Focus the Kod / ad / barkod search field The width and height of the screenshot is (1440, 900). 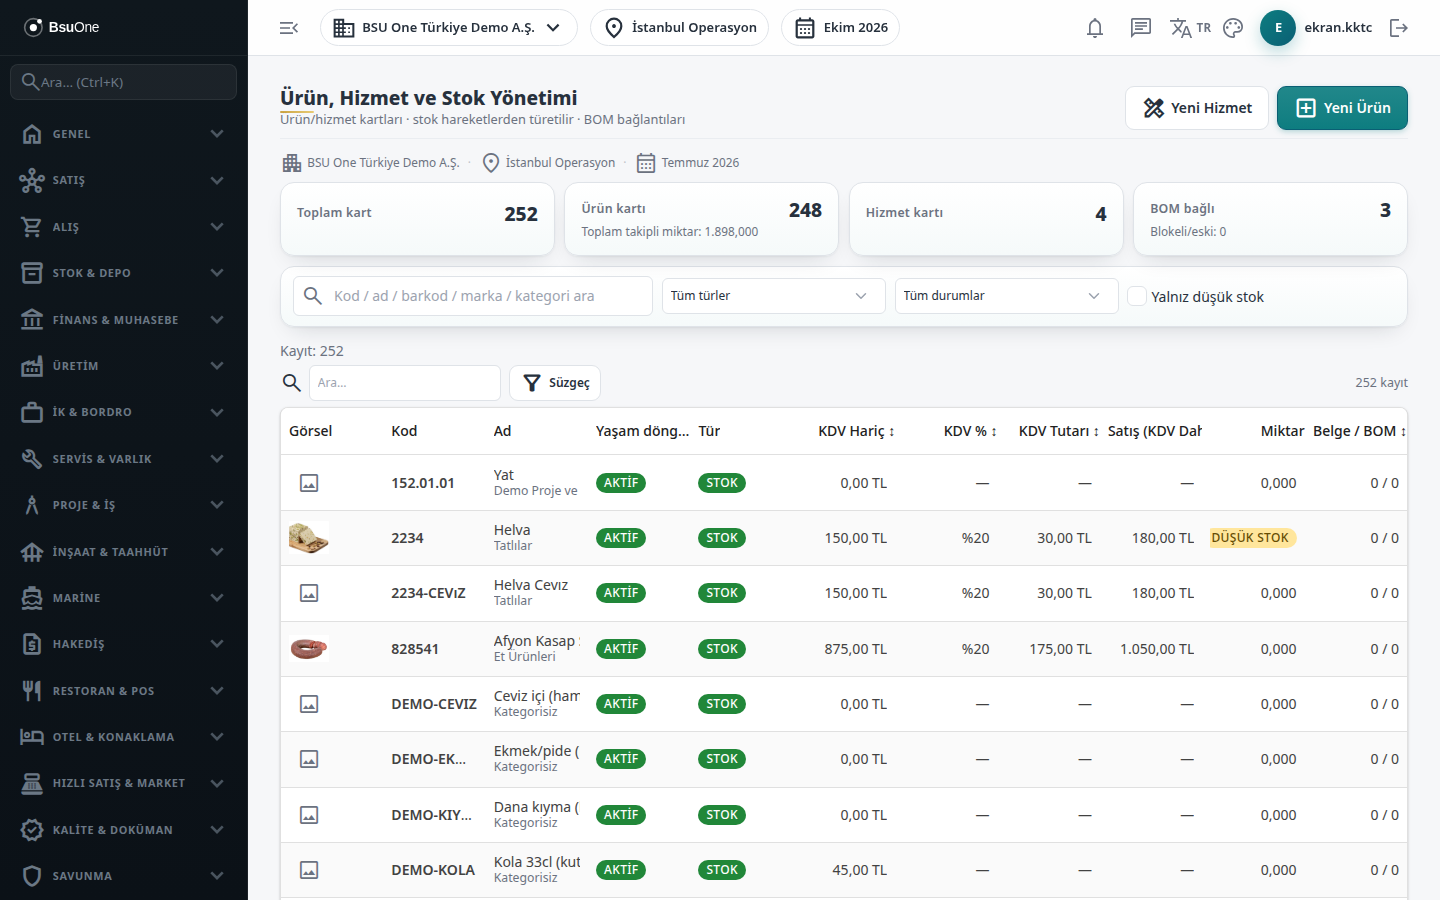click(473, 296)
